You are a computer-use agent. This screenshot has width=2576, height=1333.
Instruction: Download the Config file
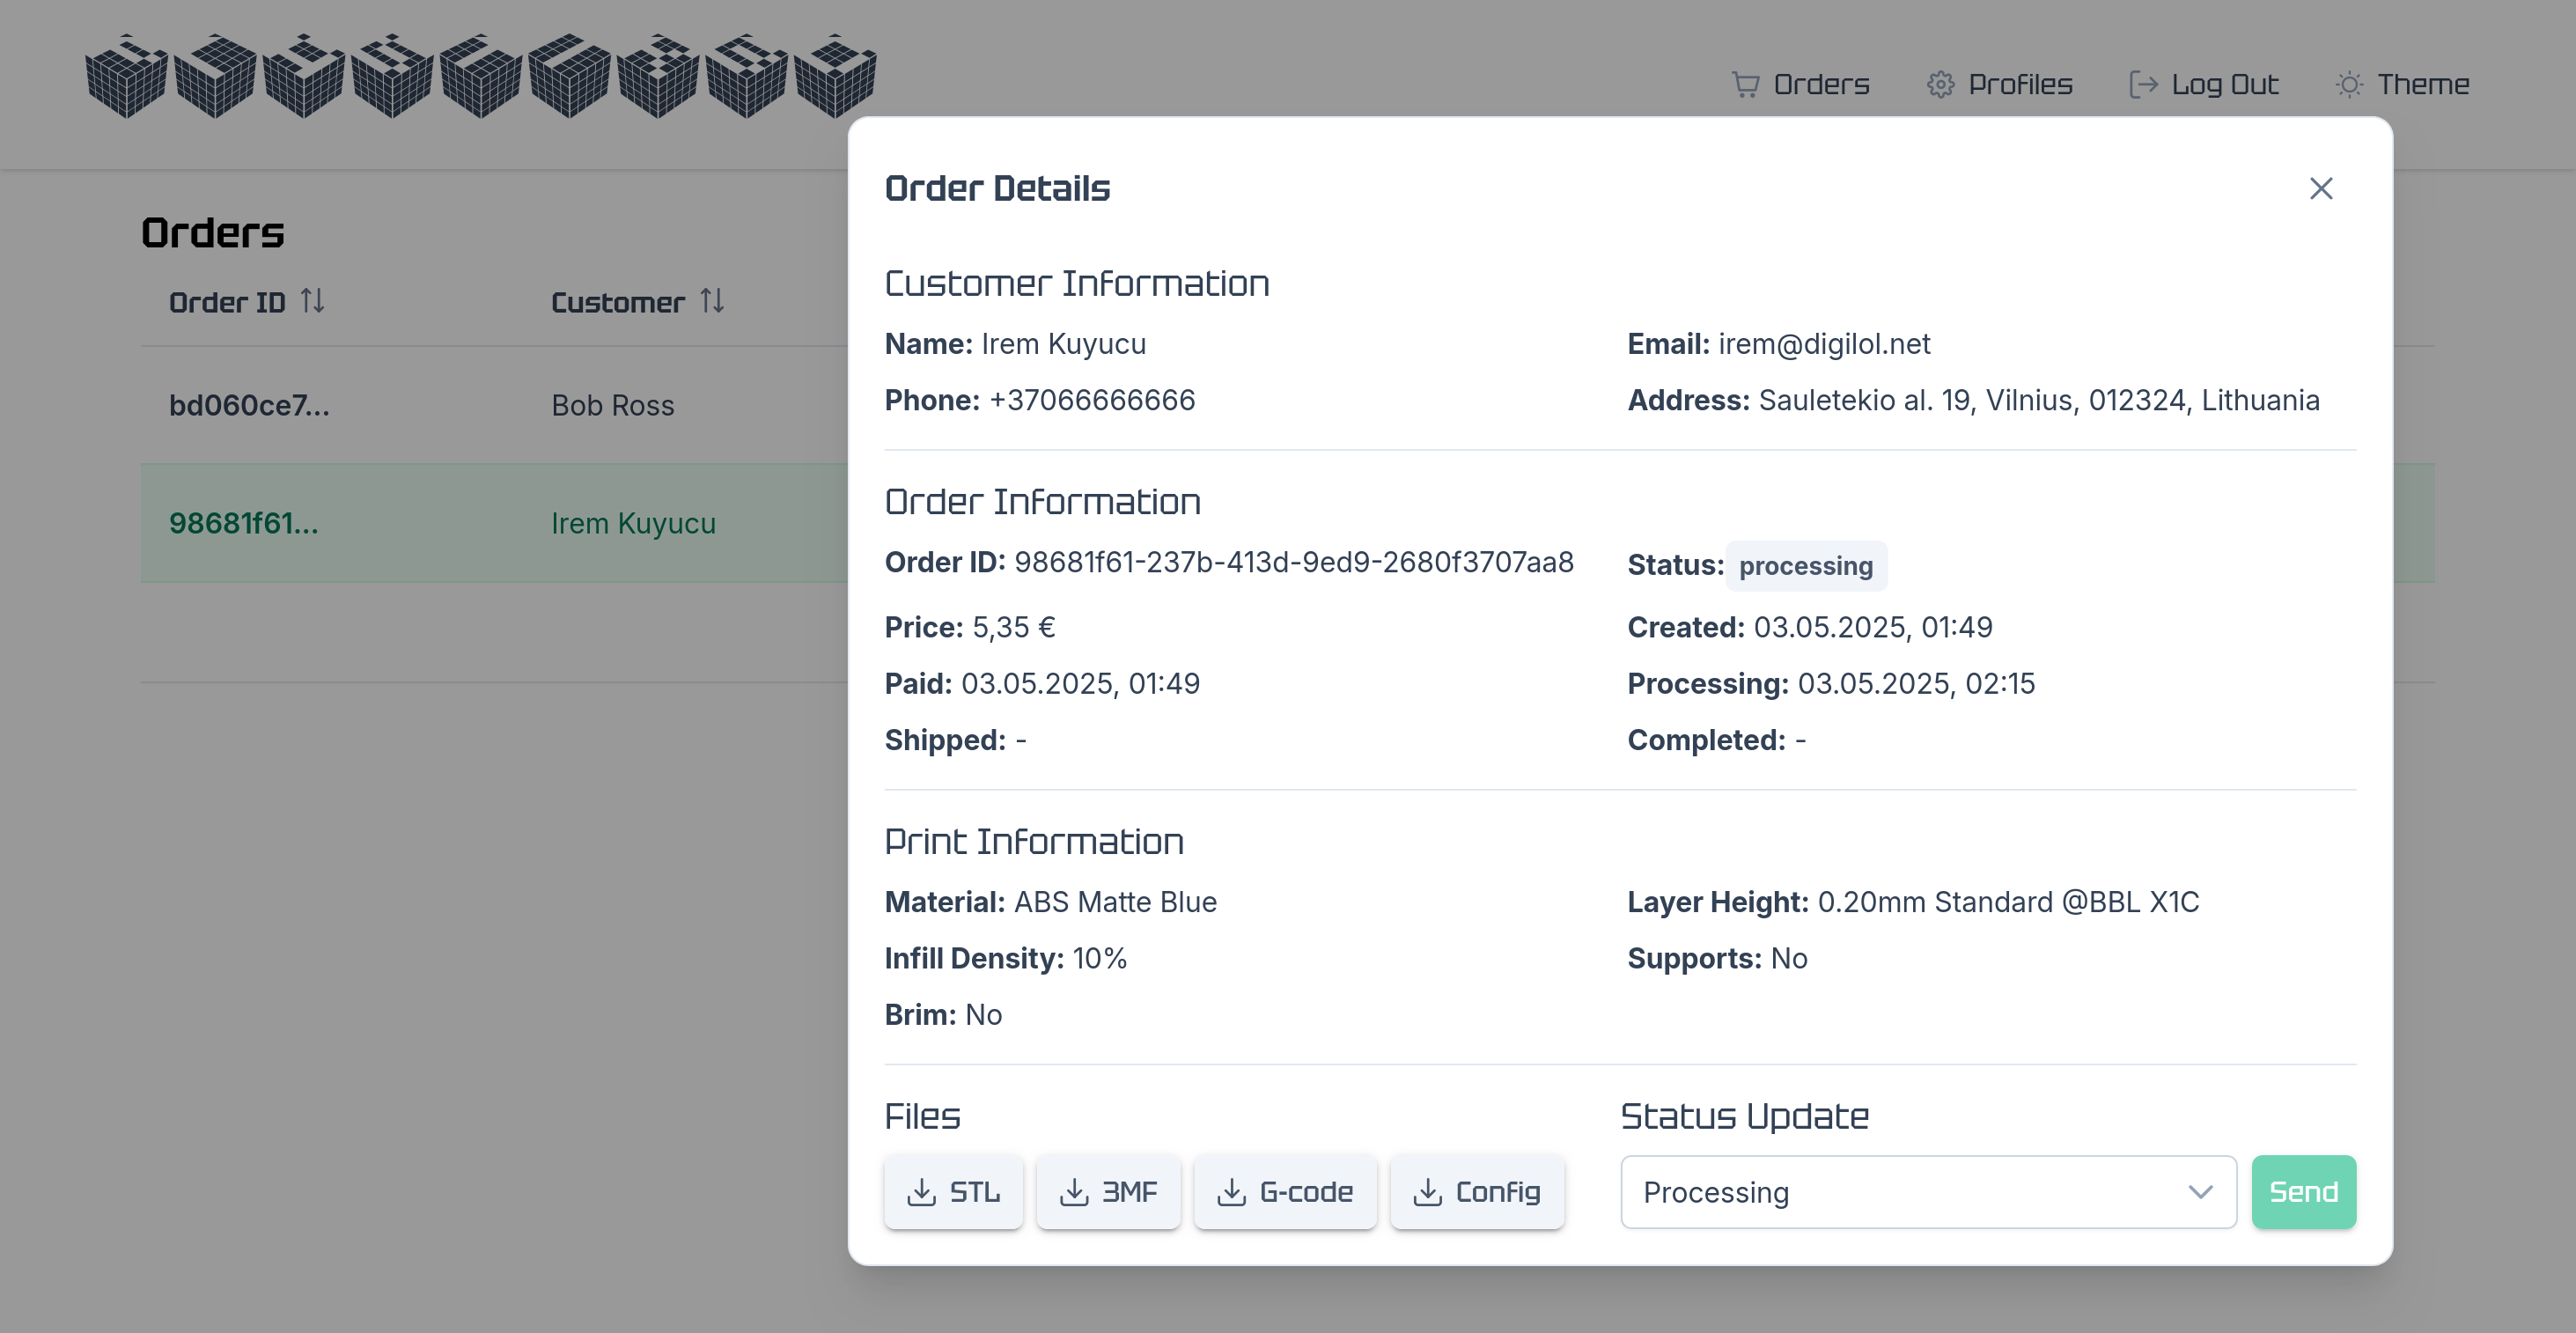coord(1477,1192)
